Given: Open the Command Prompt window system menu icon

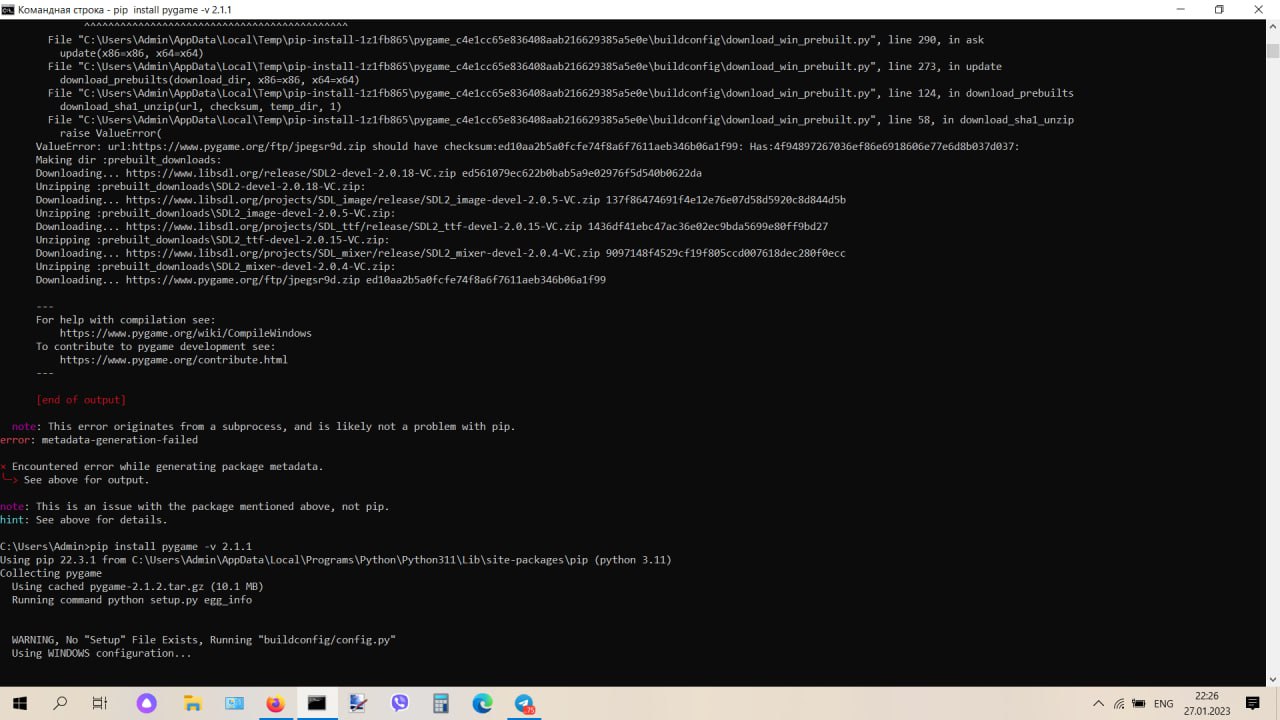Looking at the screenshot, I should click(8, 9).
